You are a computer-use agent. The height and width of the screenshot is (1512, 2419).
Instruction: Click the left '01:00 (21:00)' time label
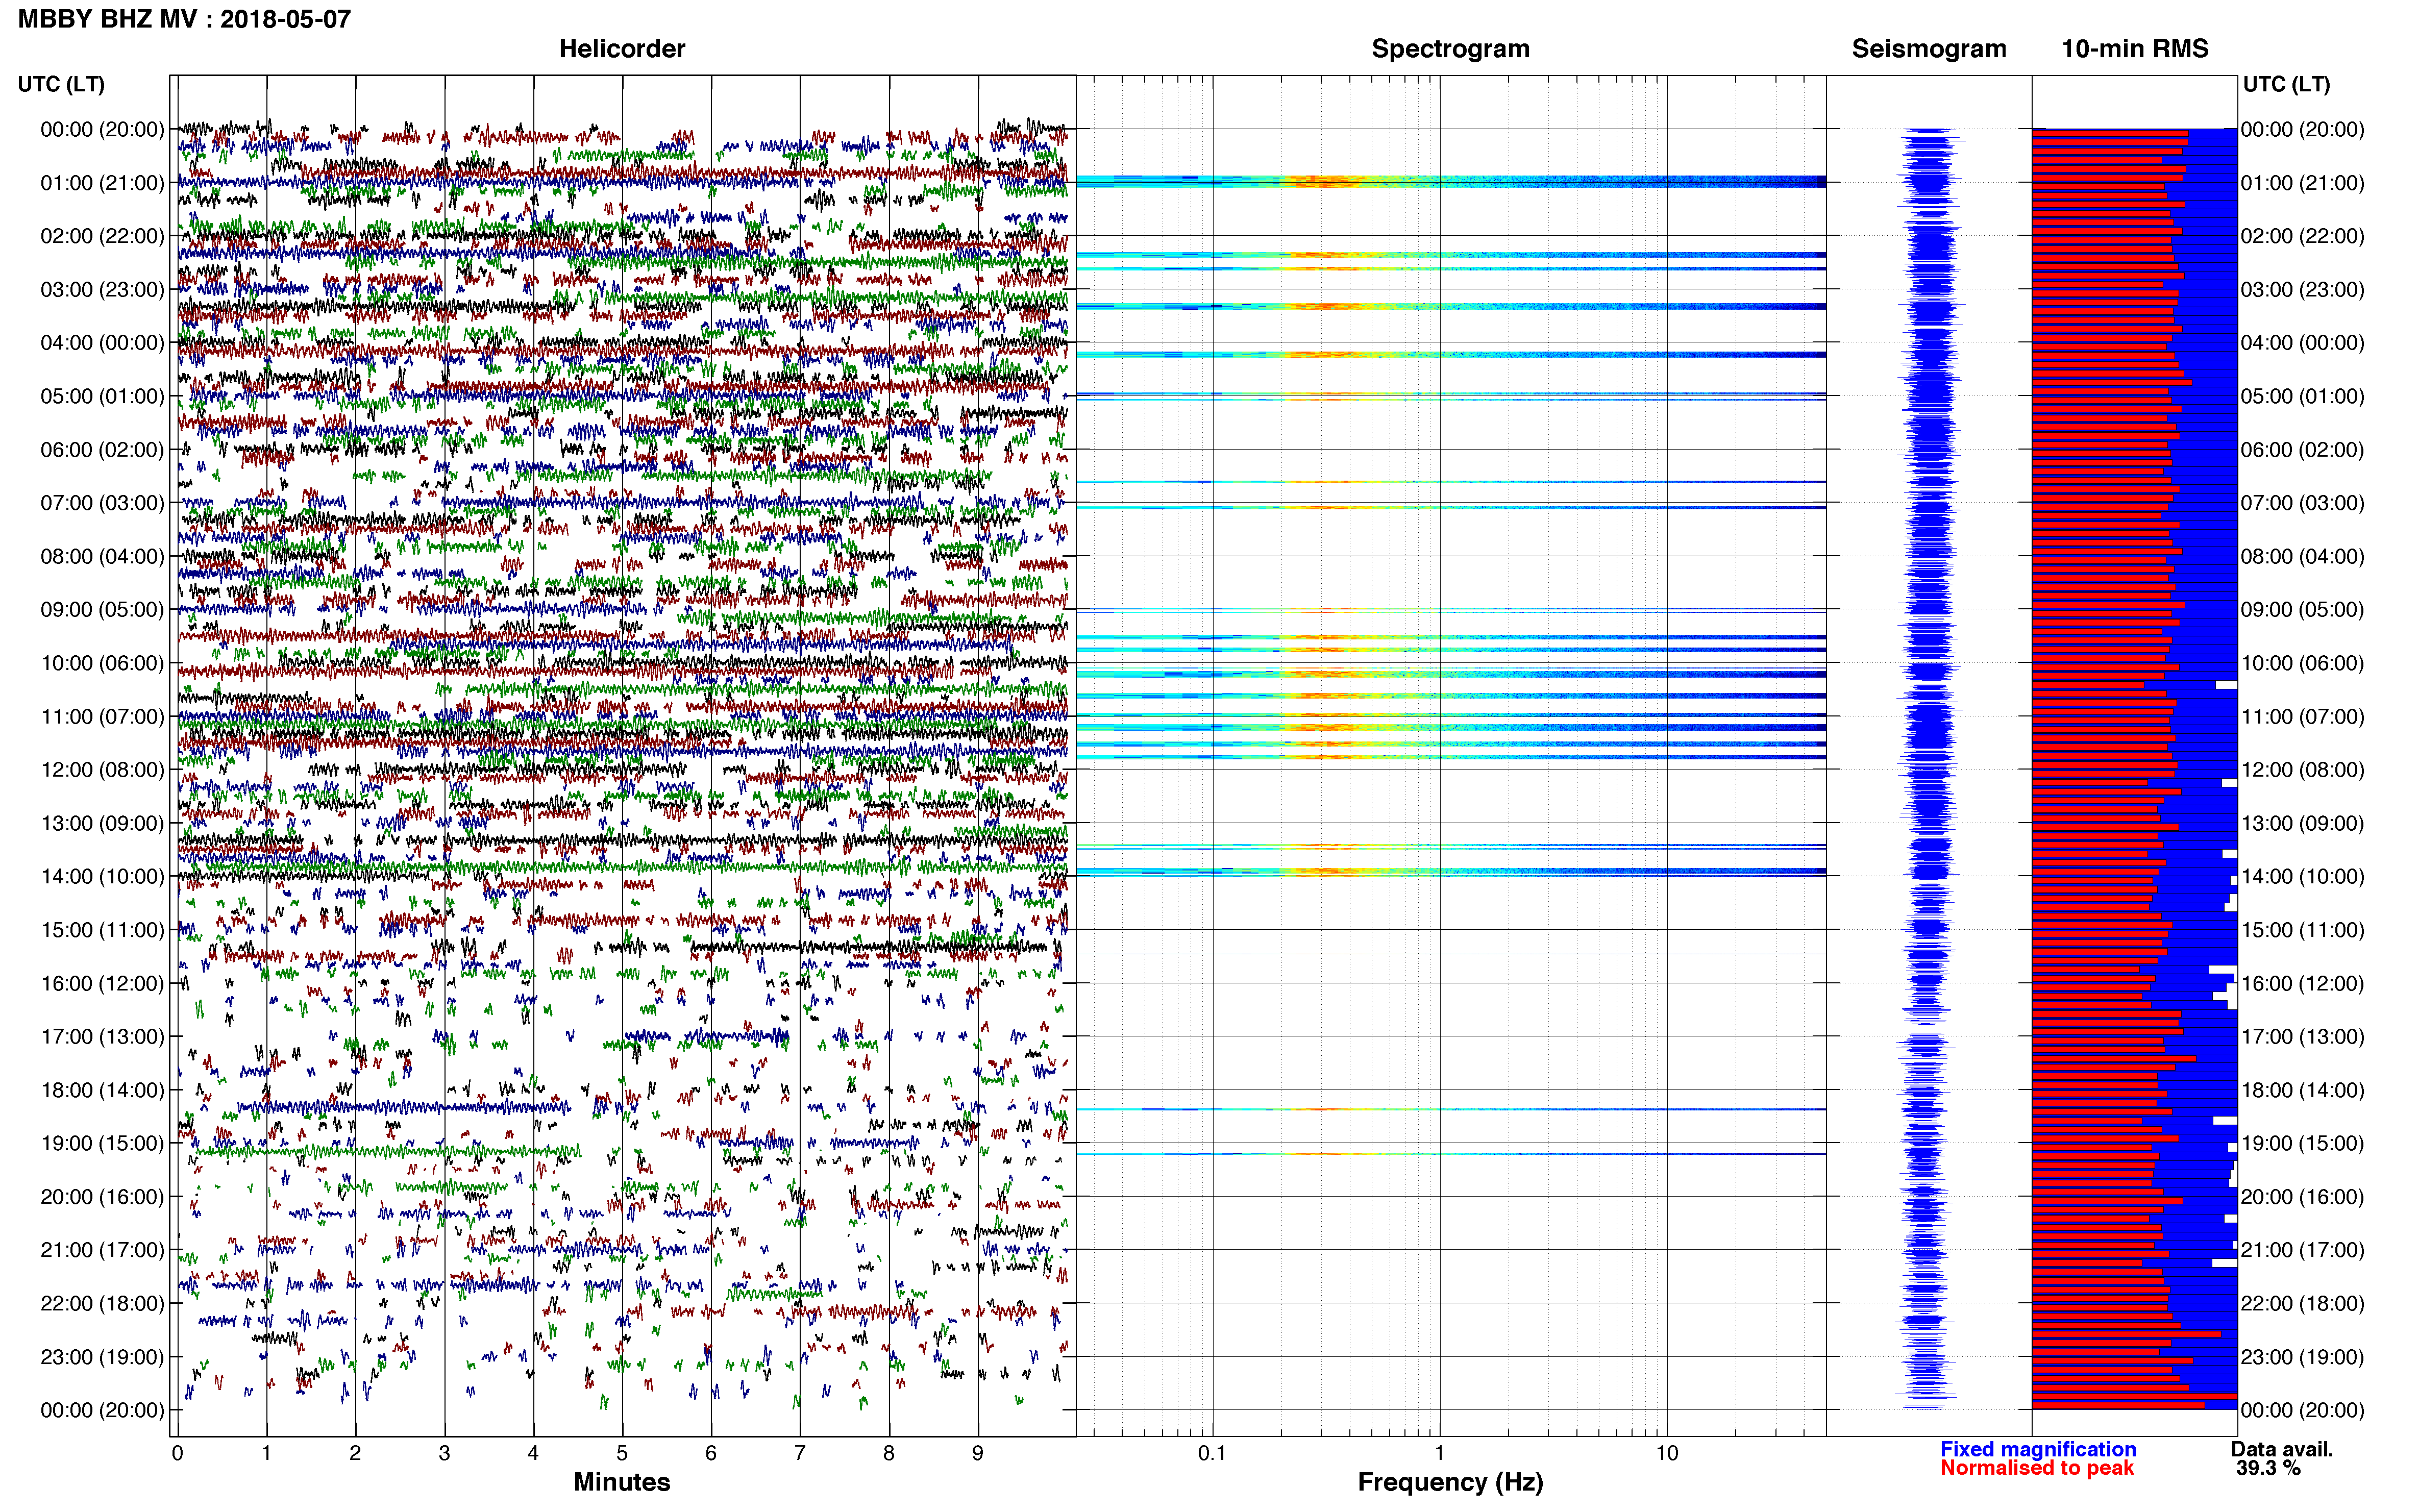click(102, 183)
